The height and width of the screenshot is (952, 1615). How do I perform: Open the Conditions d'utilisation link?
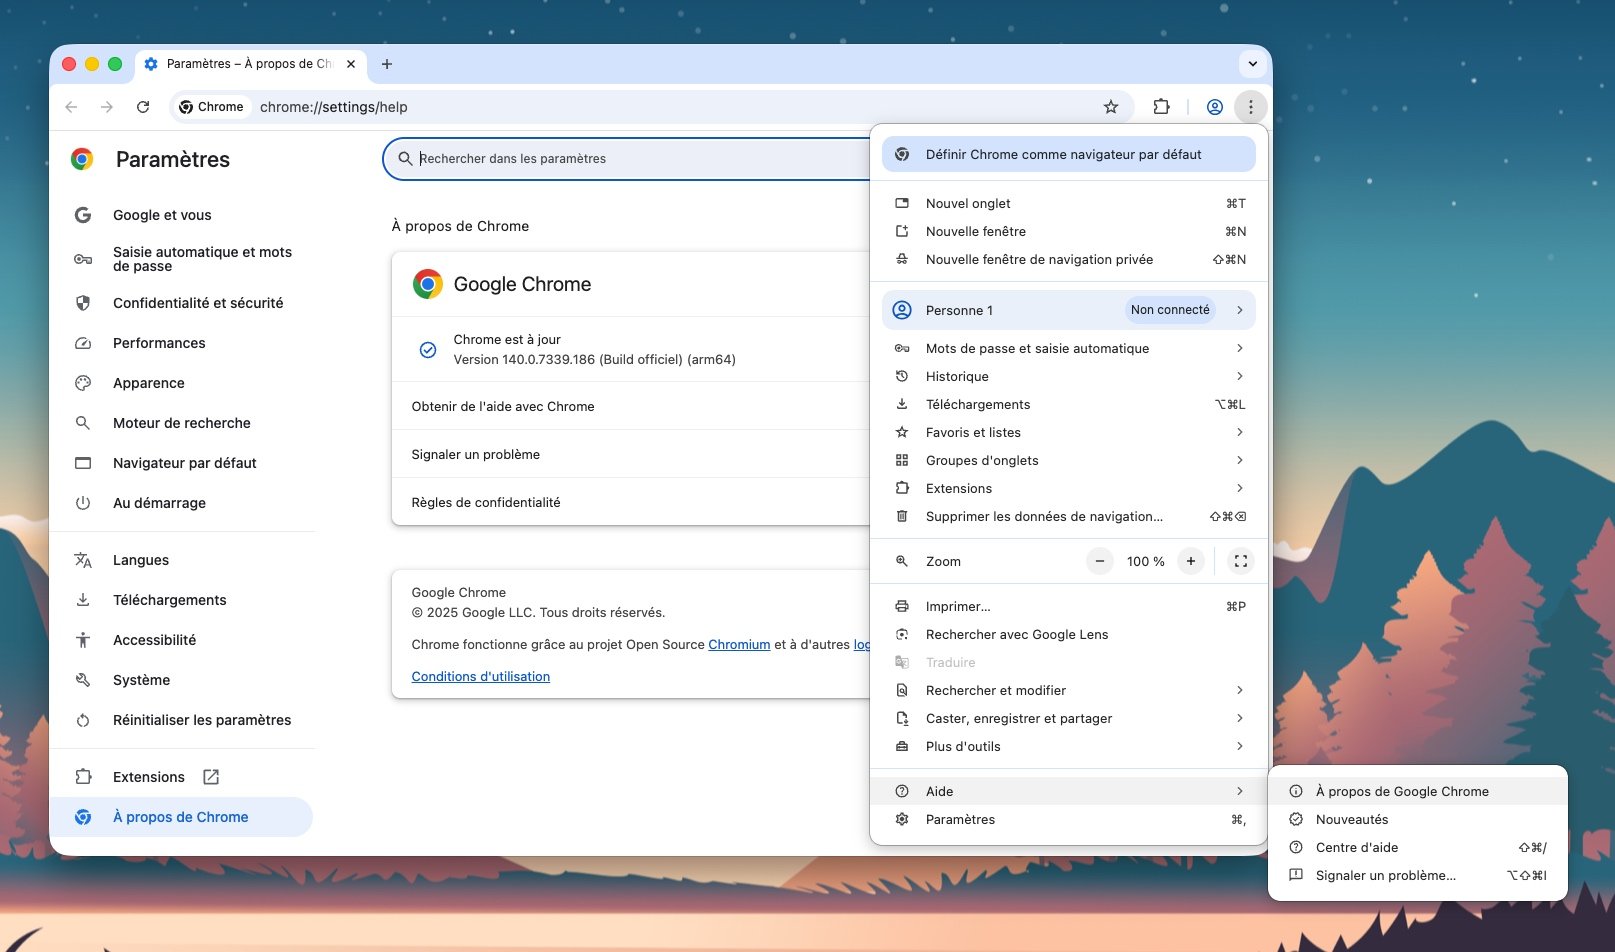(480, 676)
